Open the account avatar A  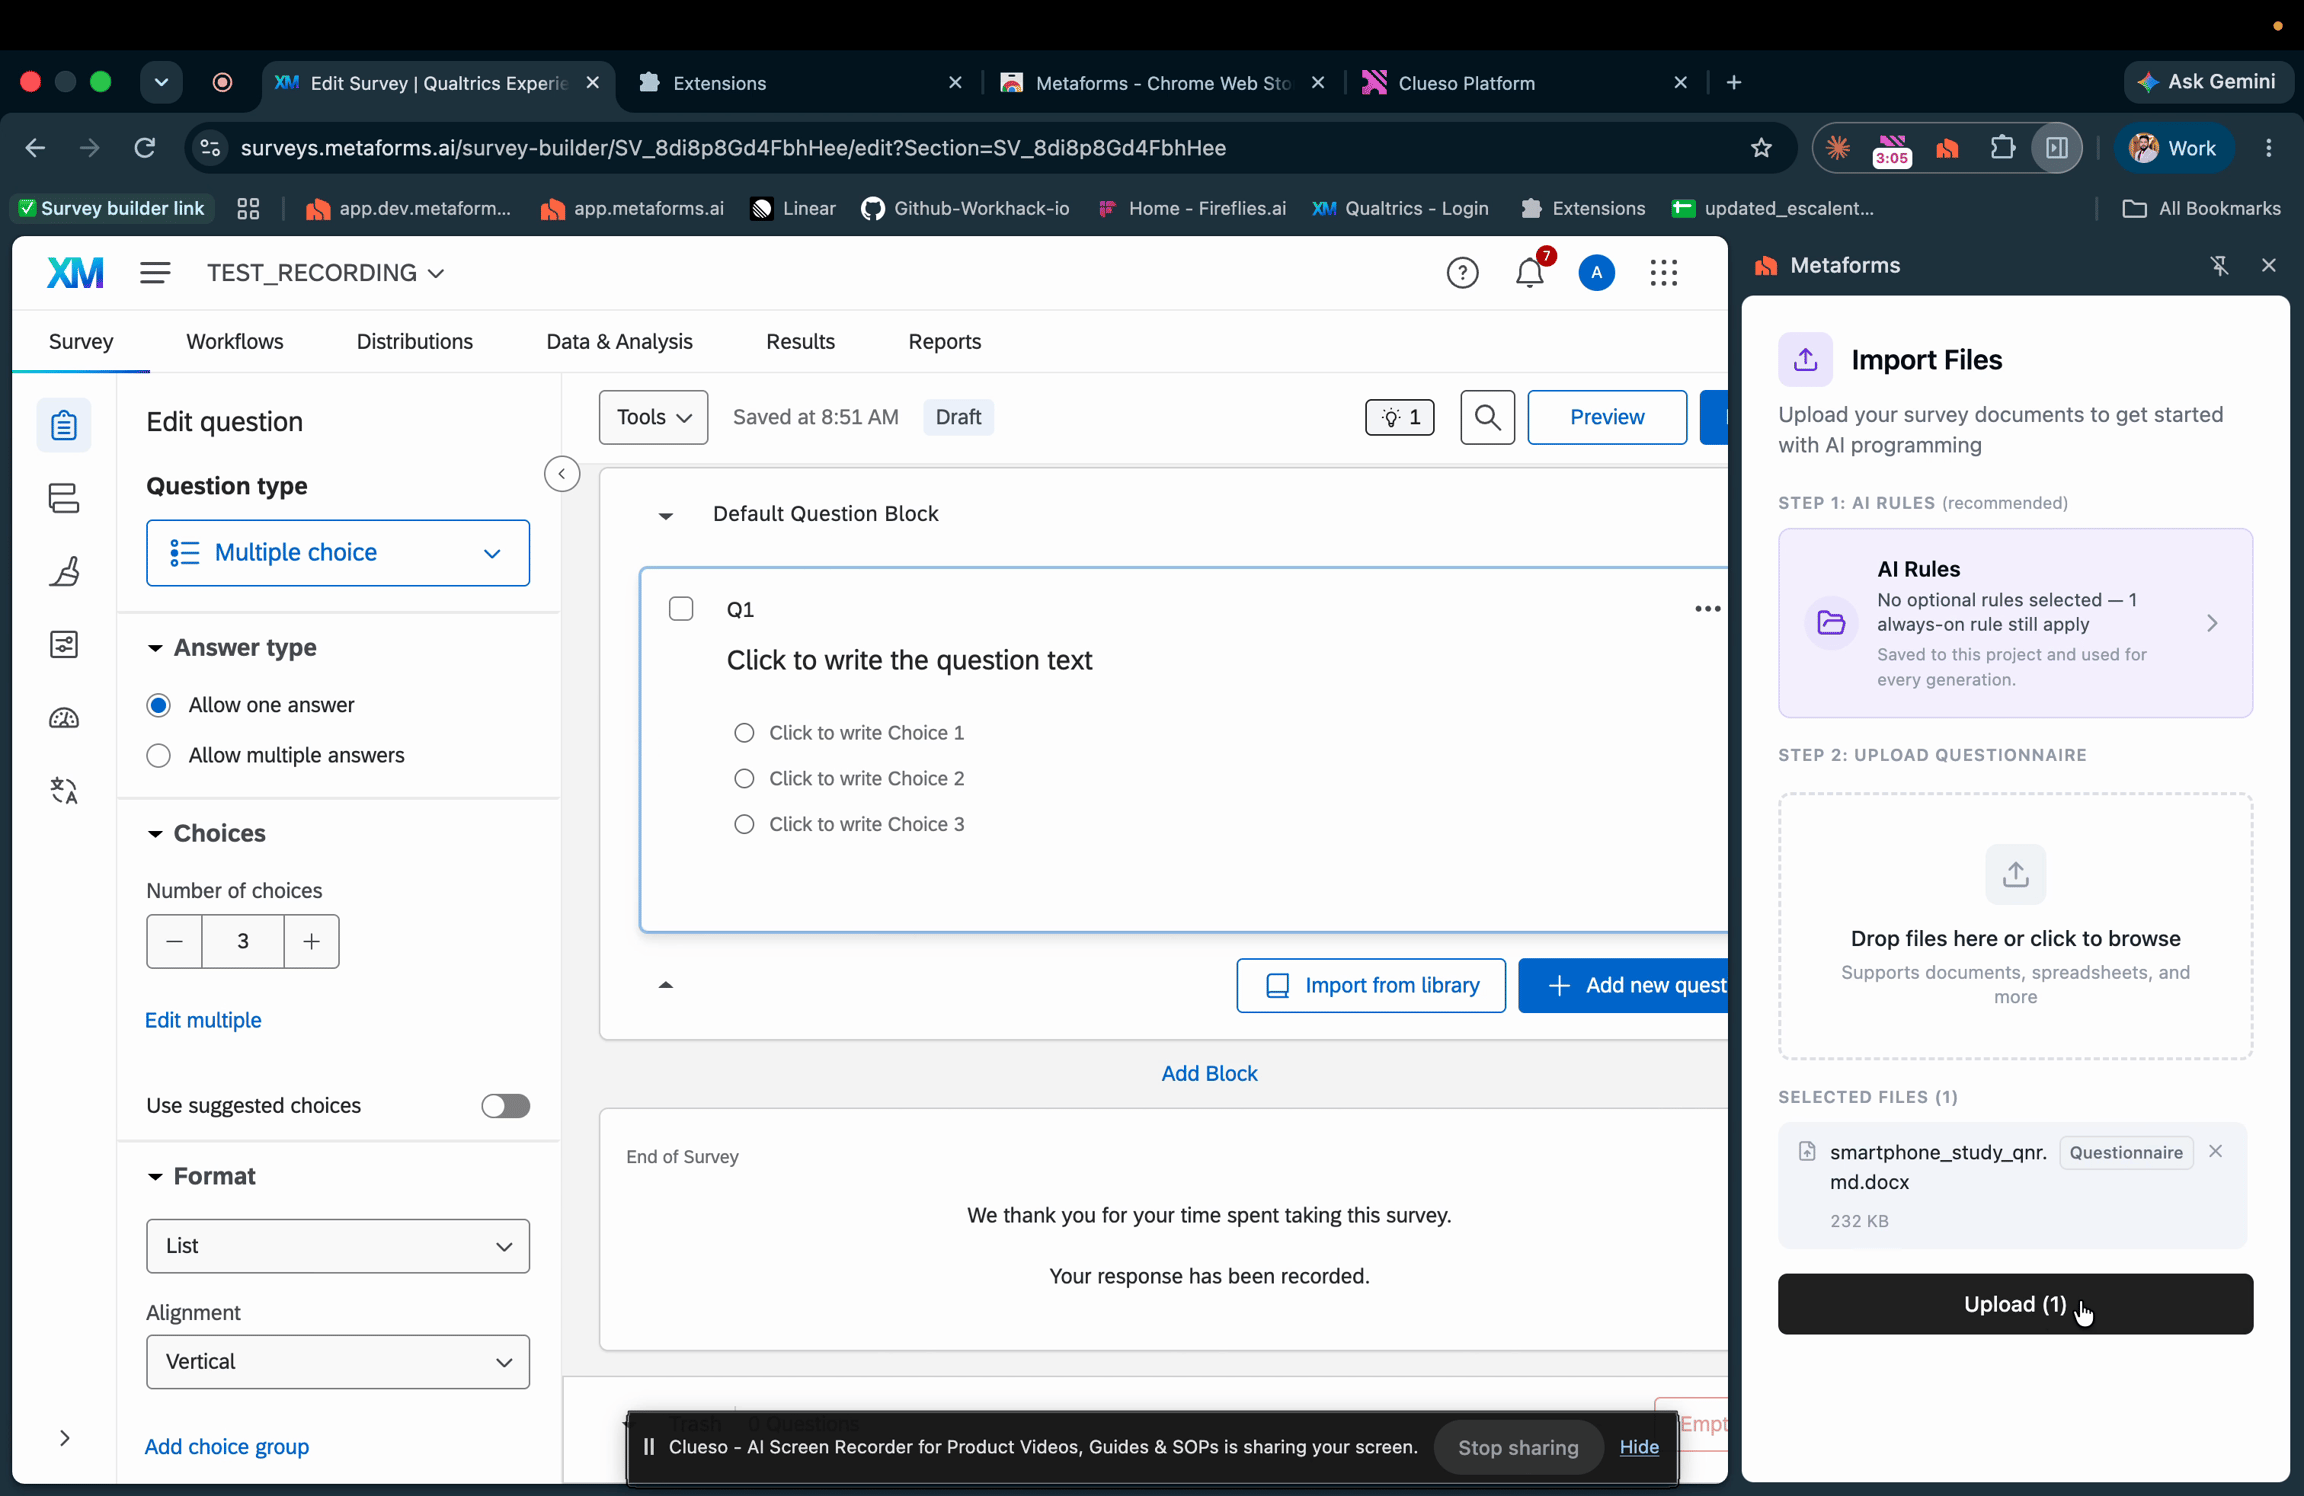point(1596,272)
